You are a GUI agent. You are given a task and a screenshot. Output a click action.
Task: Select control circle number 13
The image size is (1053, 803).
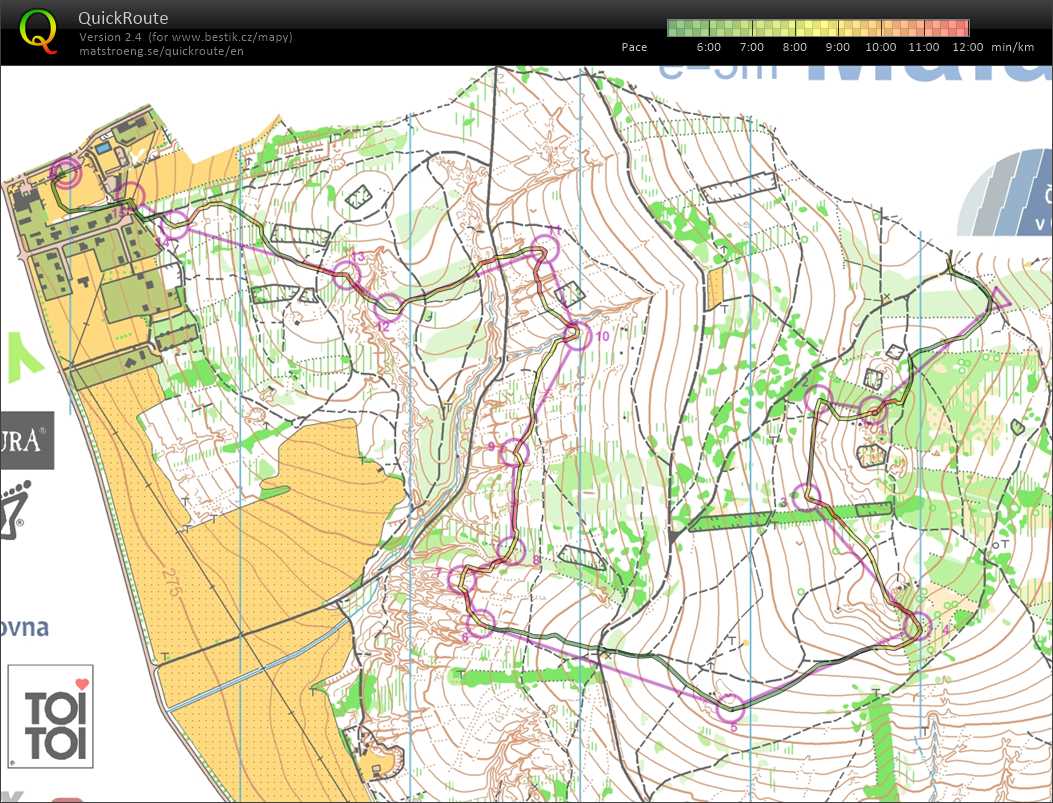click(x=347, y=273)
